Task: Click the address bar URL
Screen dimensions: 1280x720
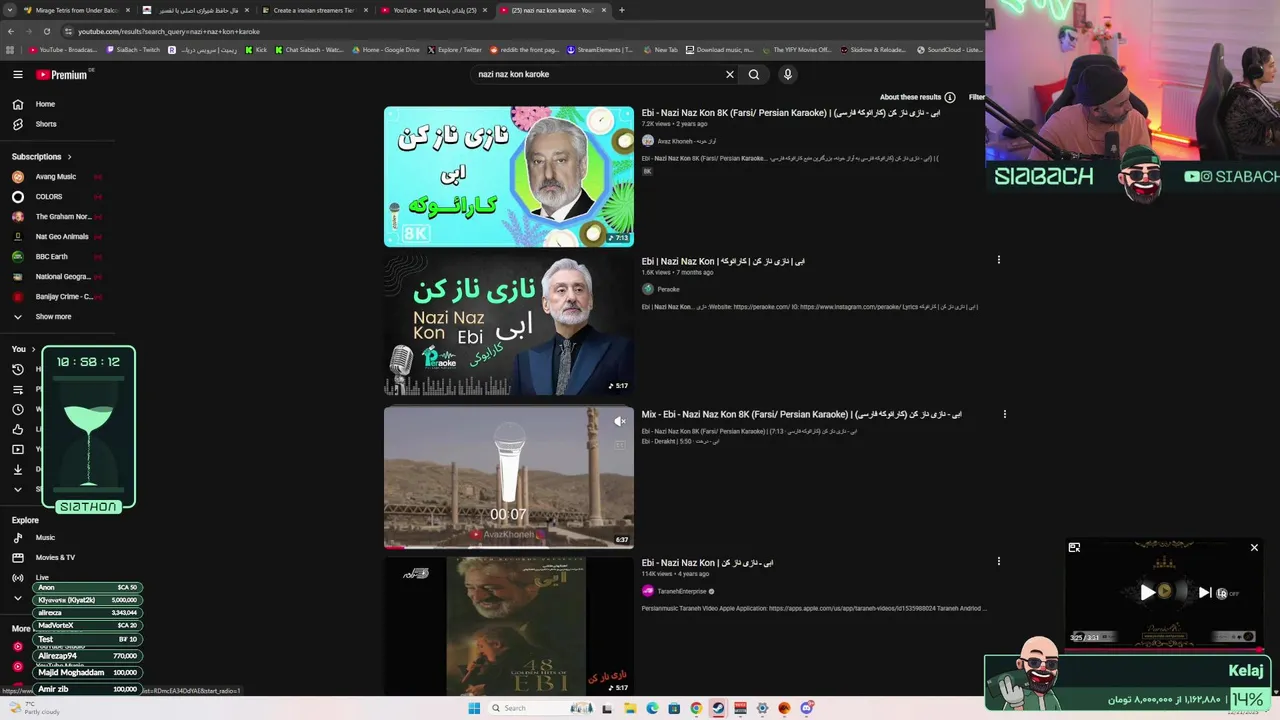Action: pos(168,31)
